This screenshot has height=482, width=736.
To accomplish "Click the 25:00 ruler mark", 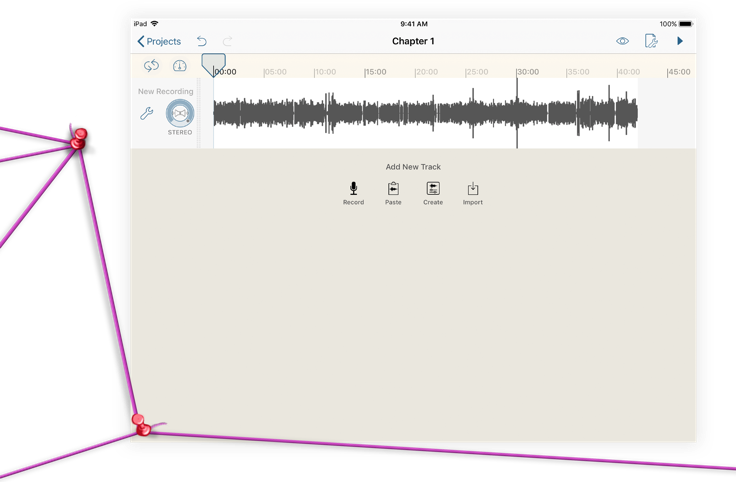I will (477, 72).
